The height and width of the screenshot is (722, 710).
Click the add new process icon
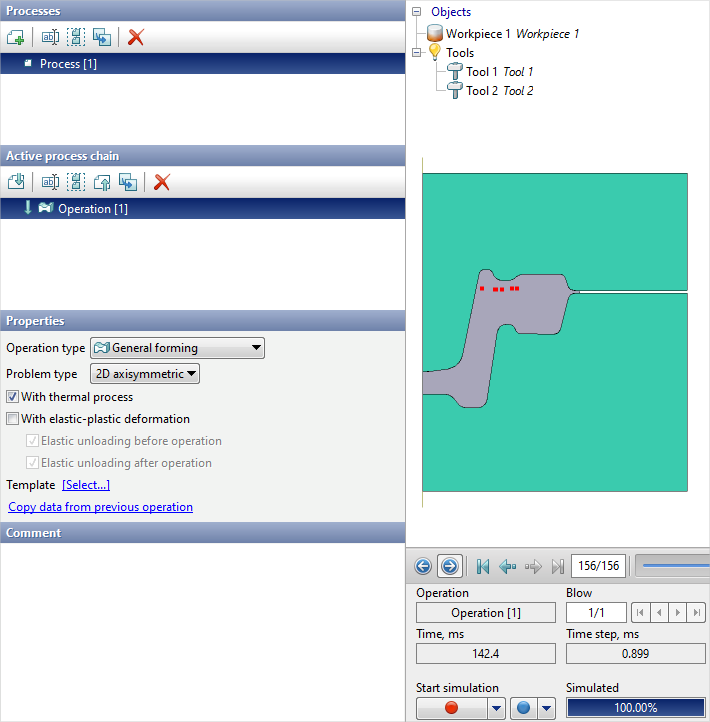coord(15,37)
